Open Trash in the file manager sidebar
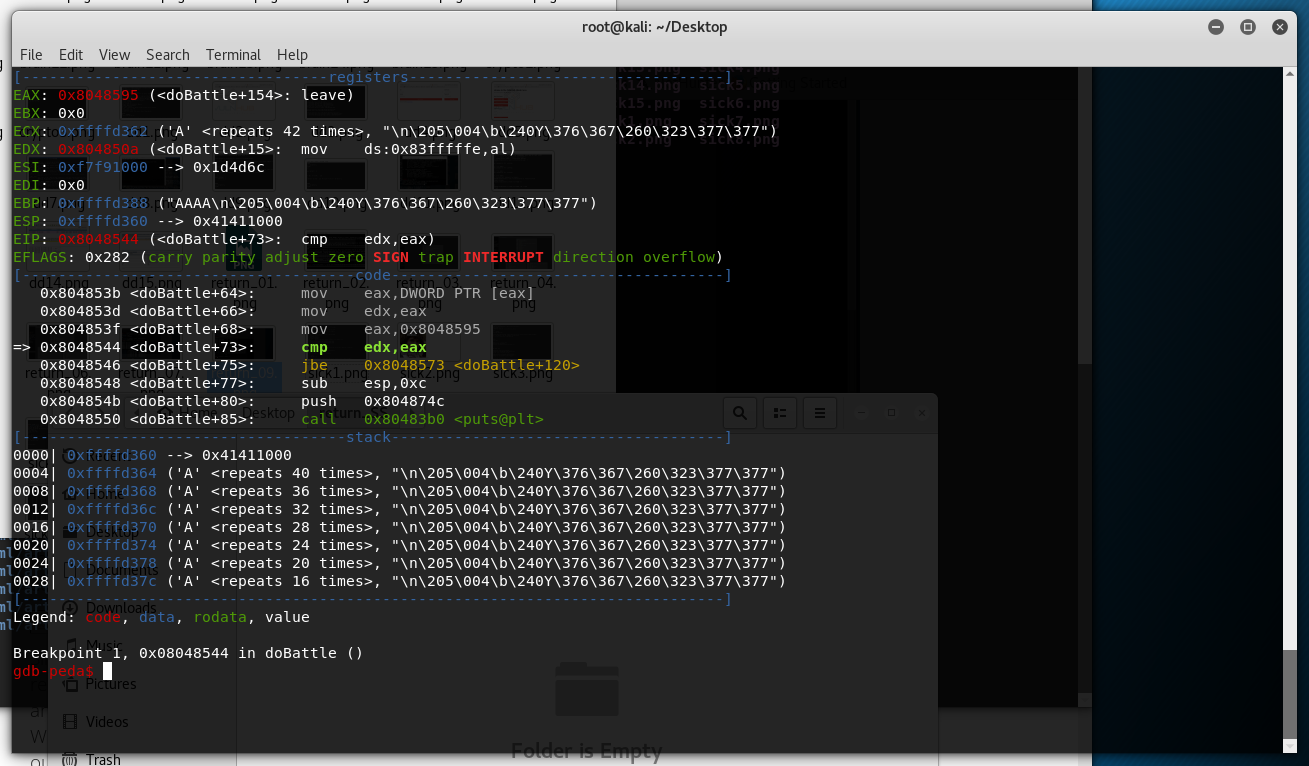 (x=103, y=759)
